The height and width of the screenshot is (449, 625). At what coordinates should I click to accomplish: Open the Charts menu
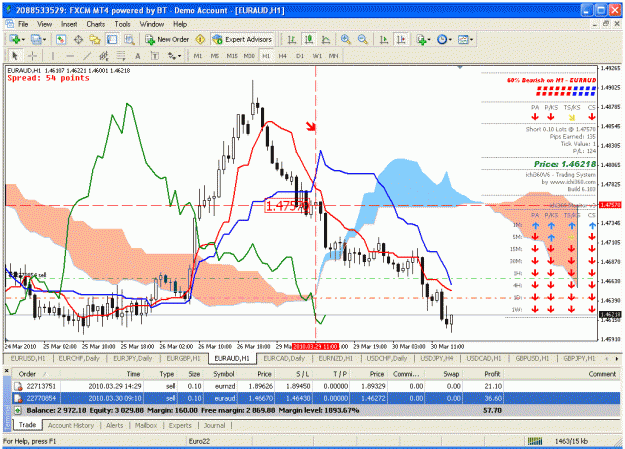click(x=96, y=24)
